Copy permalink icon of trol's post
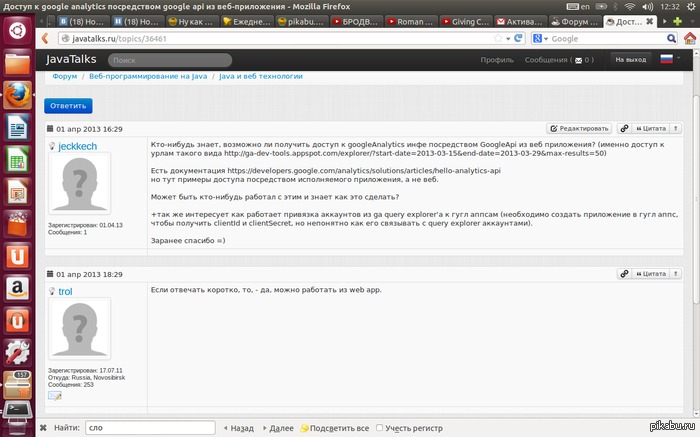The height and width of the screenshot is (437, 700). click(624, 274)
